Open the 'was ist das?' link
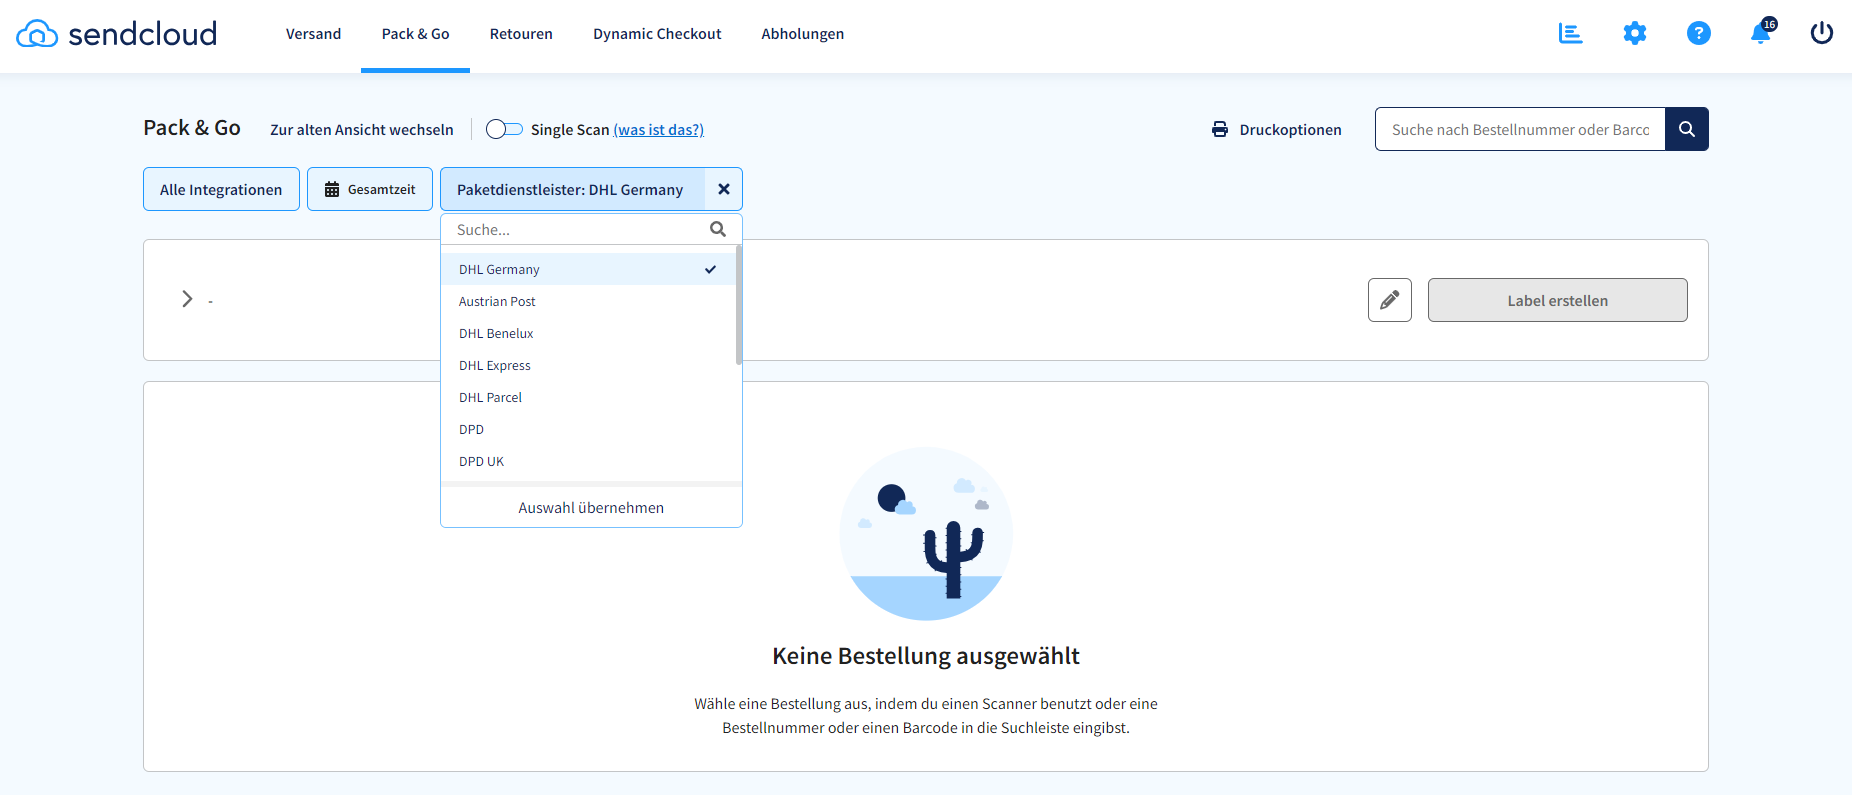The width and height of the screenshot is (1852, 795). coord(658,130)
